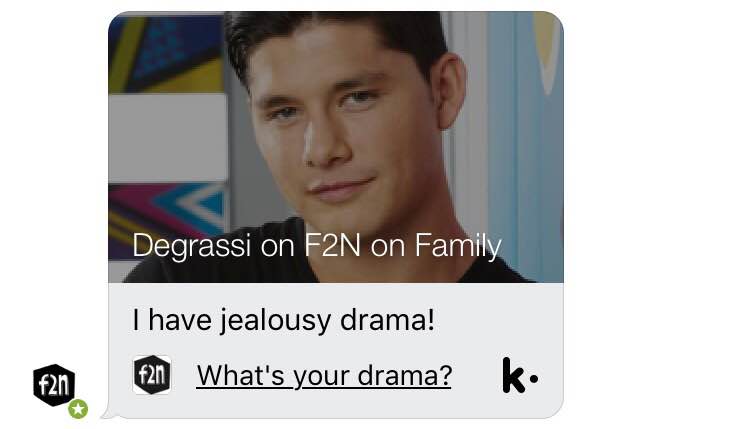Open the Kik logo in card footer

tap(520, 375)
